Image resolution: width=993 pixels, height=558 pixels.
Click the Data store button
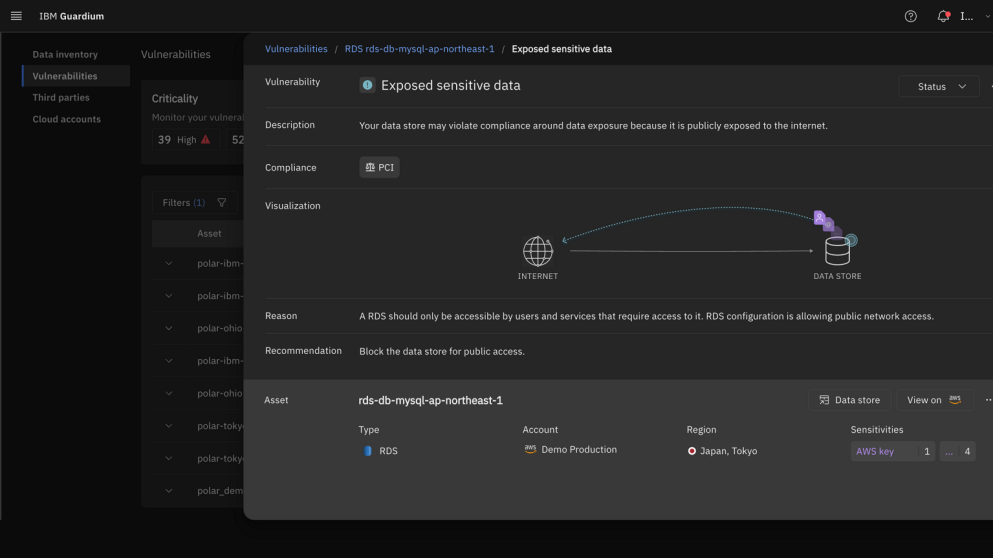[x=849, y=400]
